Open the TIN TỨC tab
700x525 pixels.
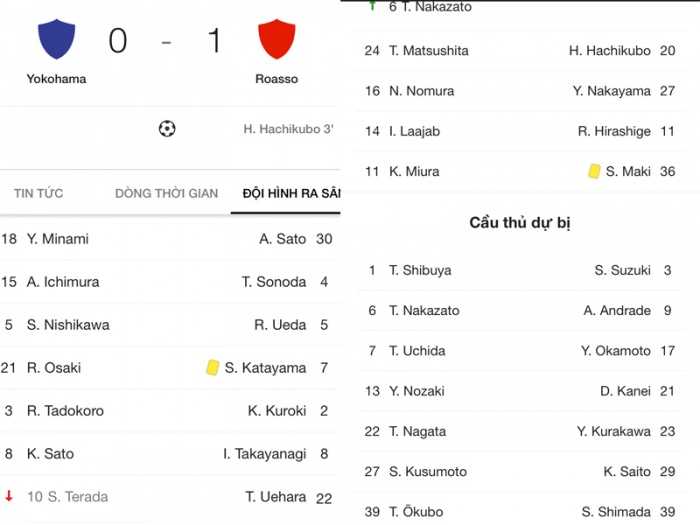click(38, 193)
